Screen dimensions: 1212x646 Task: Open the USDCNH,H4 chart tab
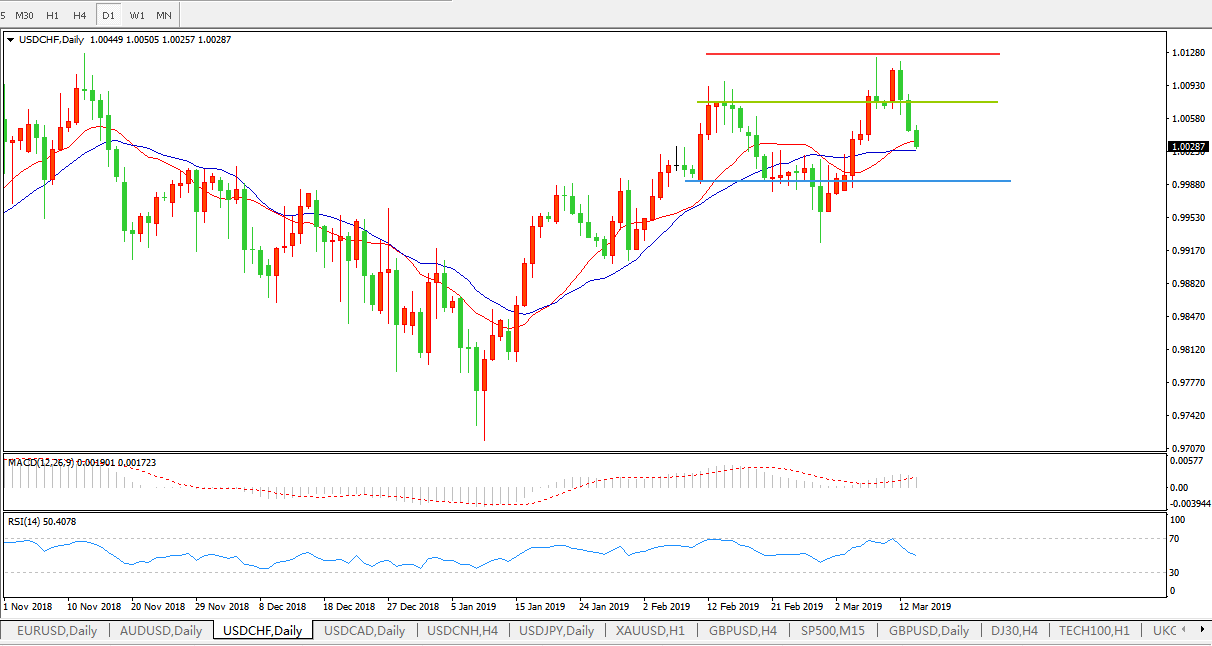[x=462, y=630]
